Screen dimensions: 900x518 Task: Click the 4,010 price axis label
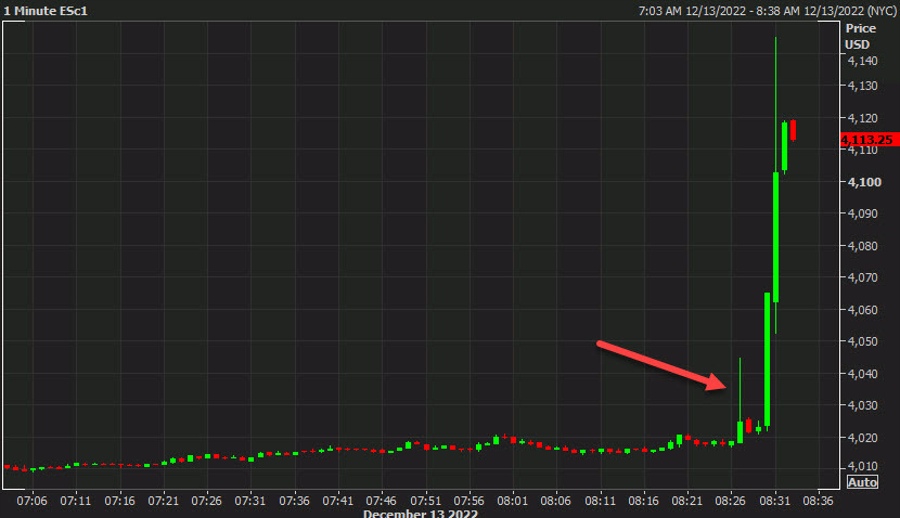pos(861,466)
